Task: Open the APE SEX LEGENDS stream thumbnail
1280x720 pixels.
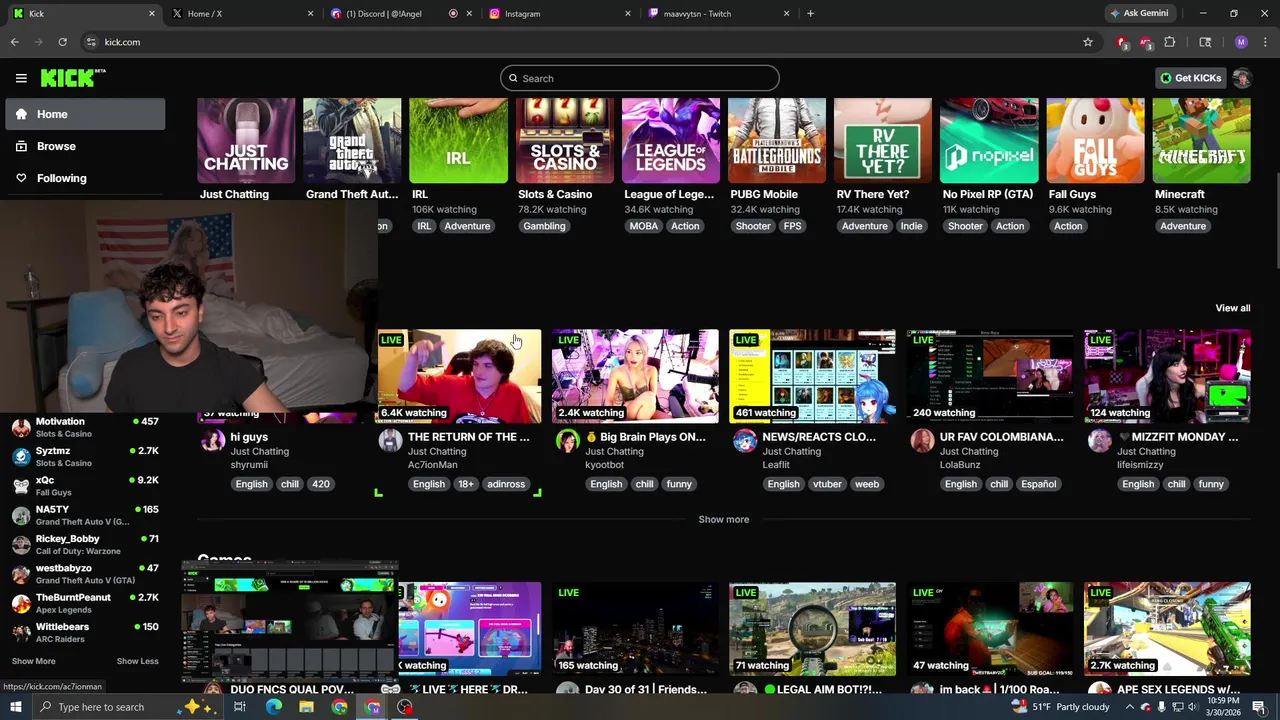Action: coord(1167,629)
